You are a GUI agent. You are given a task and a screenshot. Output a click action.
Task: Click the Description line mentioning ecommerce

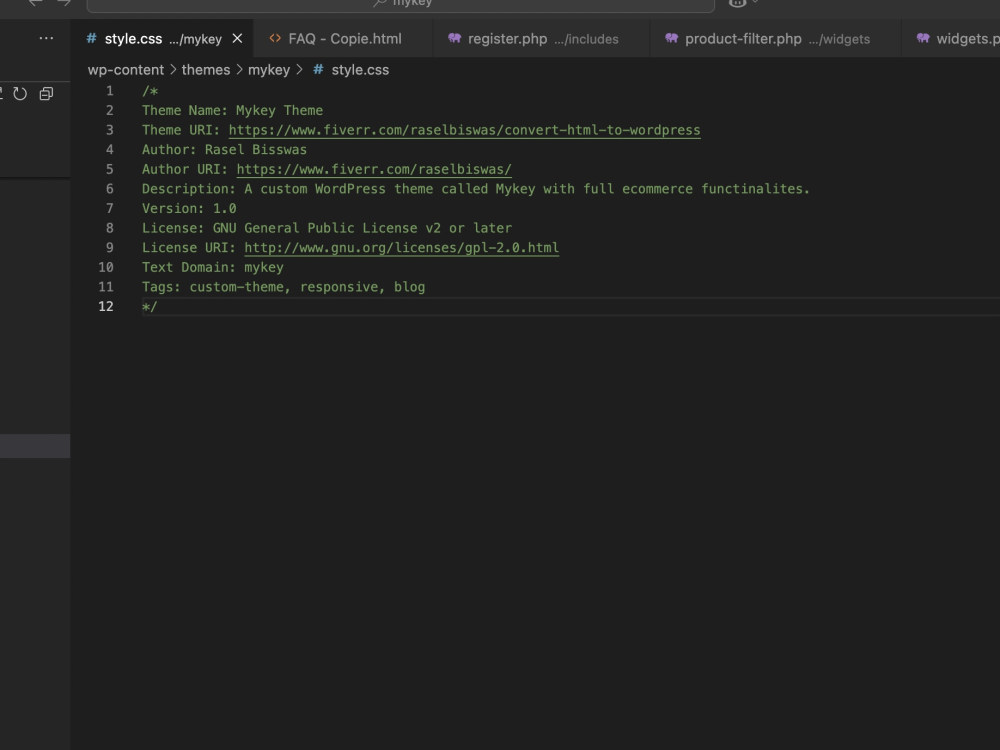tap(475, 189)
